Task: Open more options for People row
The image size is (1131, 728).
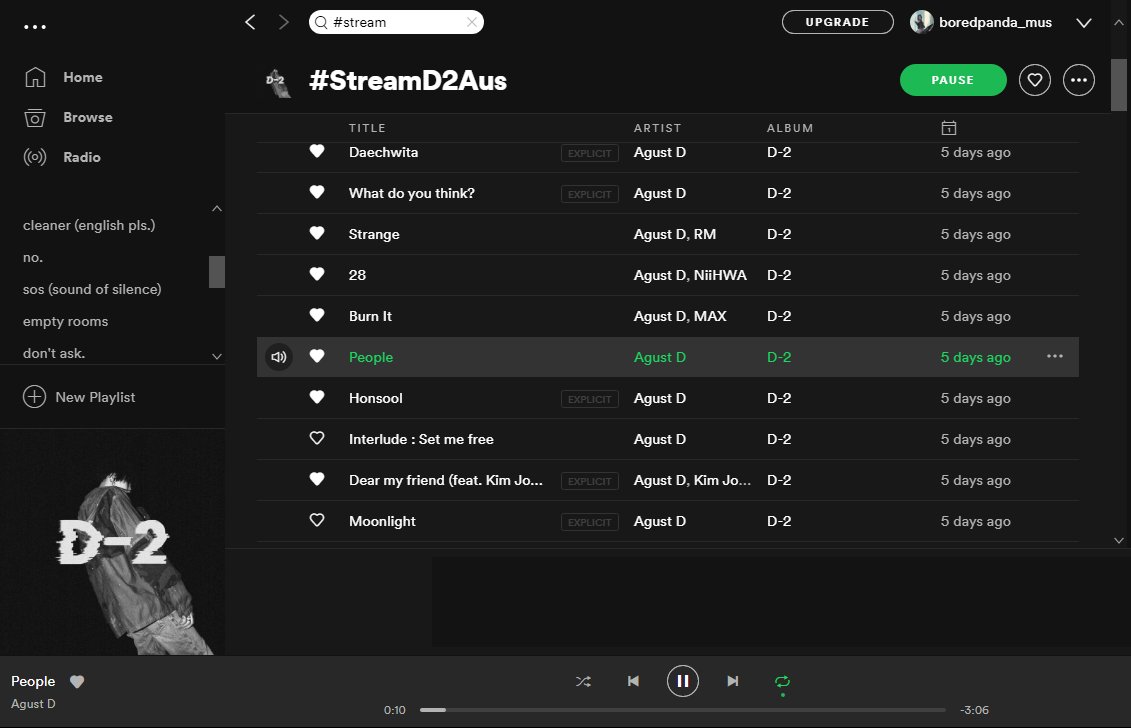Action: click(1055, 356)
